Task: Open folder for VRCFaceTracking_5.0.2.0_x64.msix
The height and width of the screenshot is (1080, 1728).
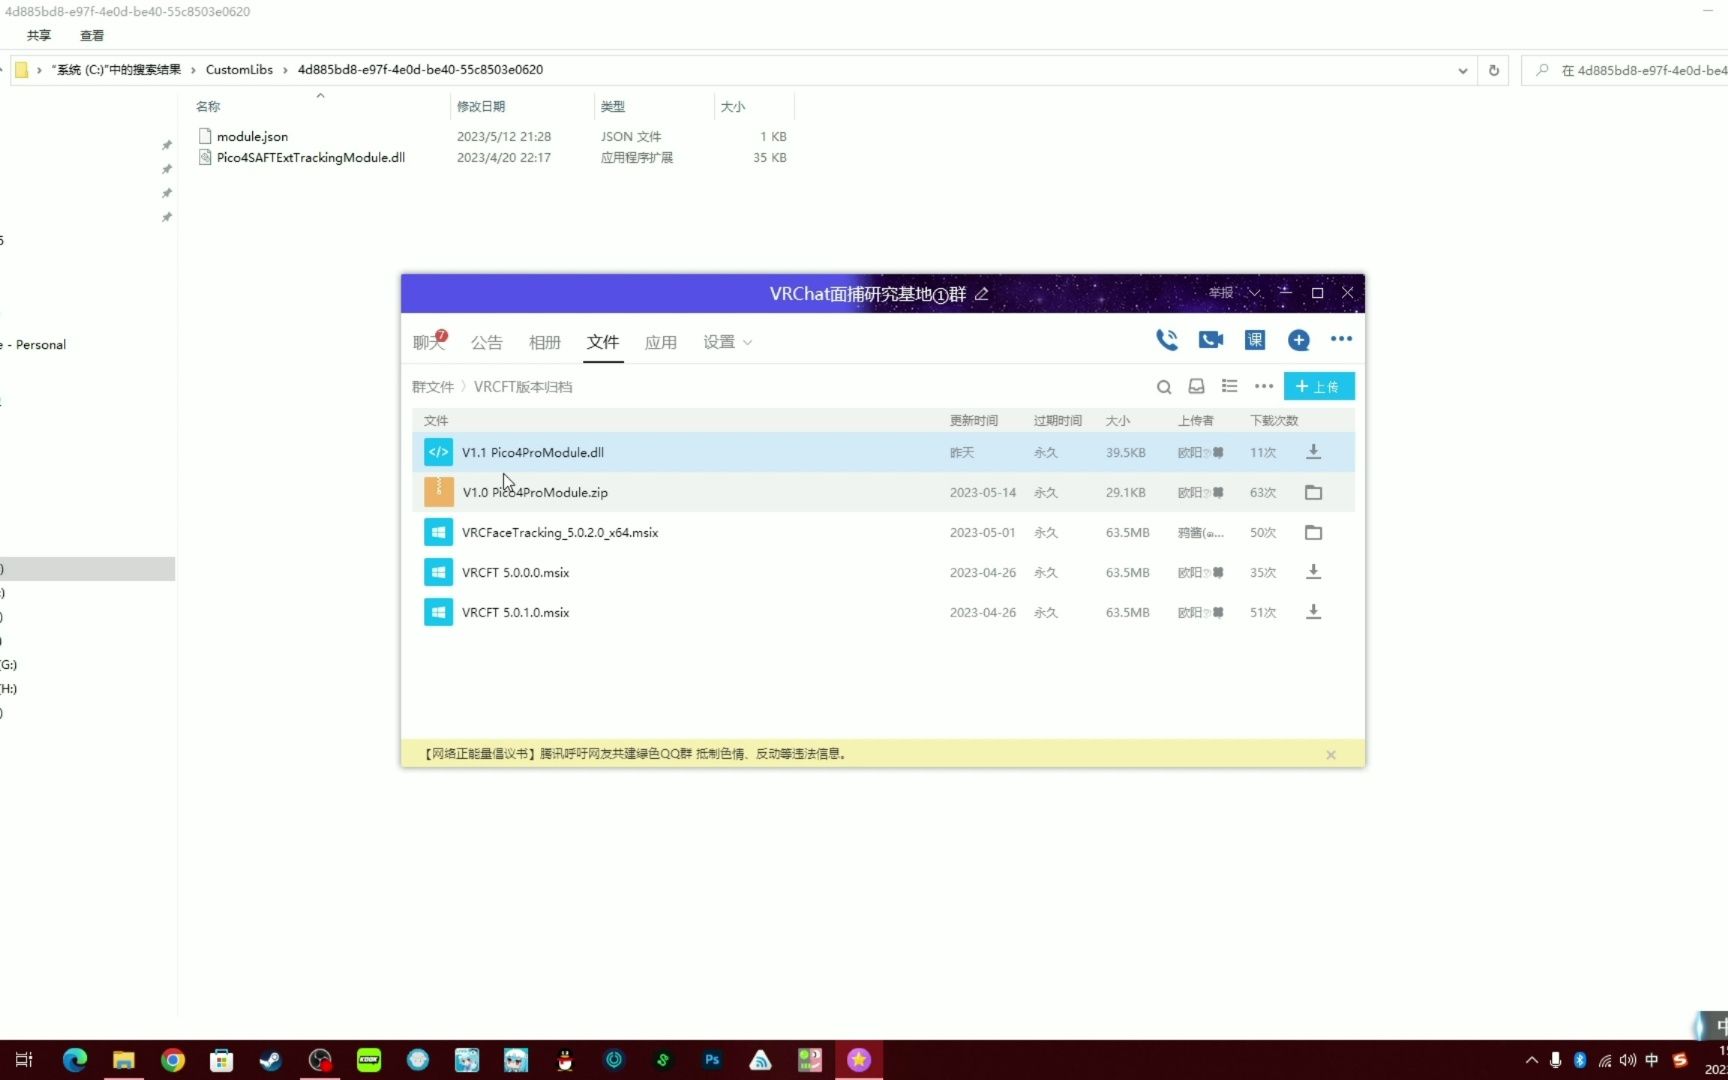Action: coord(1313,532)
